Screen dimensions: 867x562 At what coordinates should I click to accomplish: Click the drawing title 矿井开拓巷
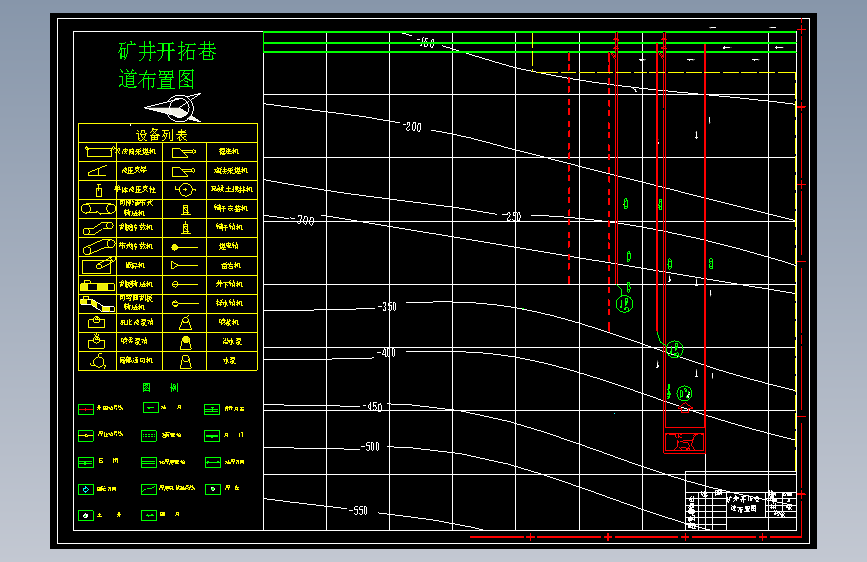(168, 51)
